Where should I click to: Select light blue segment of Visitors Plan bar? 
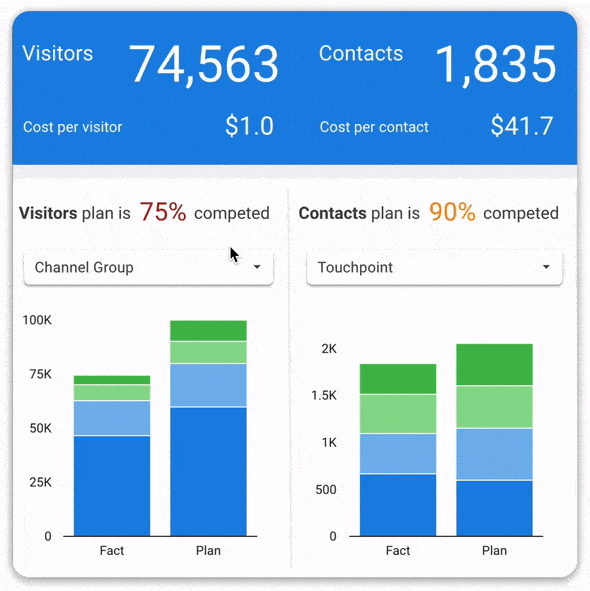[x=208, y=385]
